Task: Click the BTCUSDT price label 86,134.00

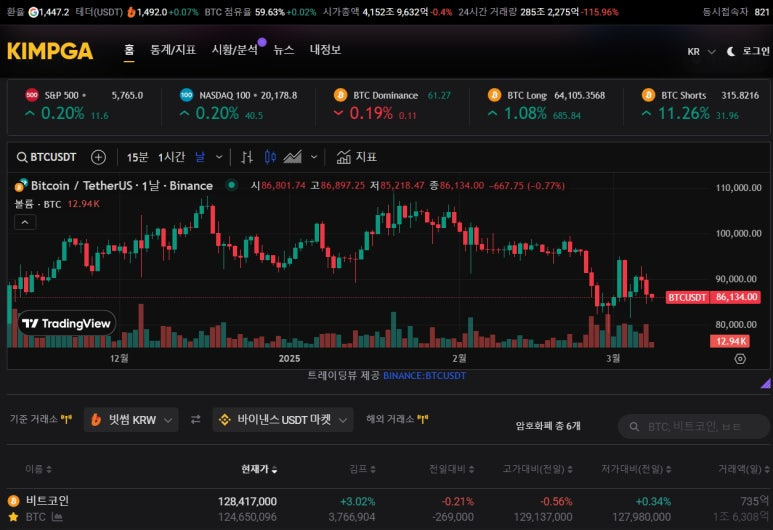Action: pos(713,297)
